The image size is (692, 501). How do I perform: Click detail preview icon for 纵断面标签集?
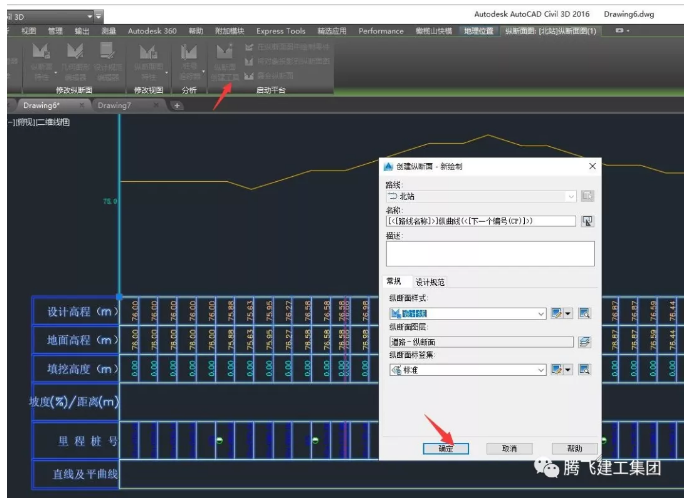[x=584, y=369]
